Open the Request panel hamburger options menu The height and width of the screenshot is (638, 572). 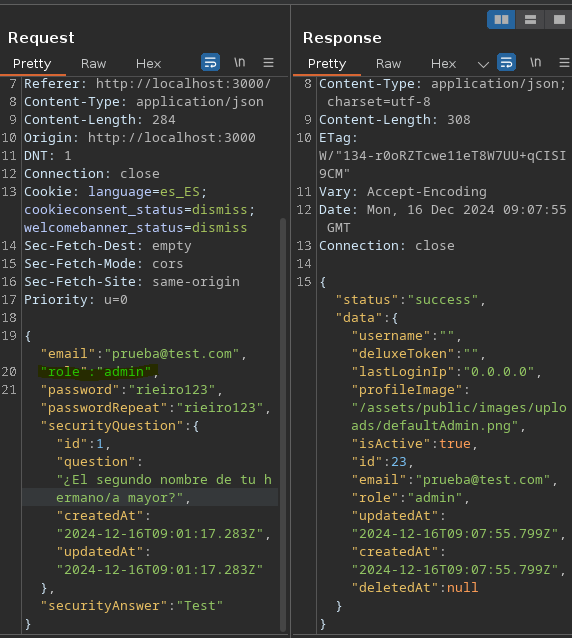(x=268, y=63)
